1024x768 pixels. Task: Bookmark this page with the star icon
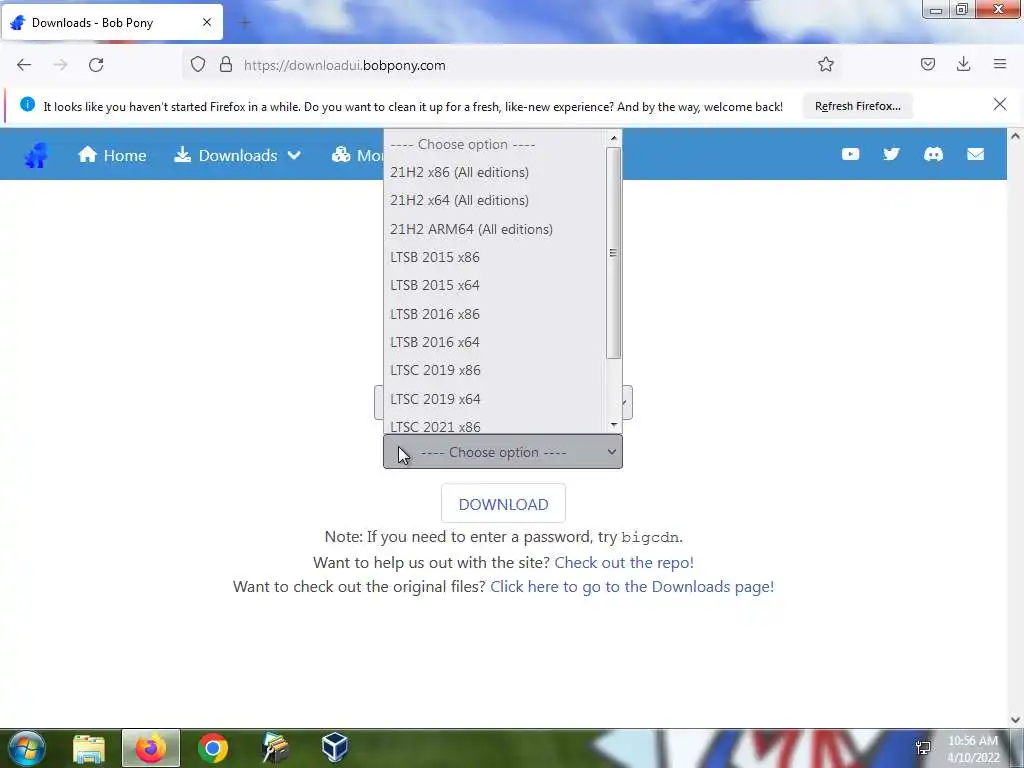click(825, 64)
